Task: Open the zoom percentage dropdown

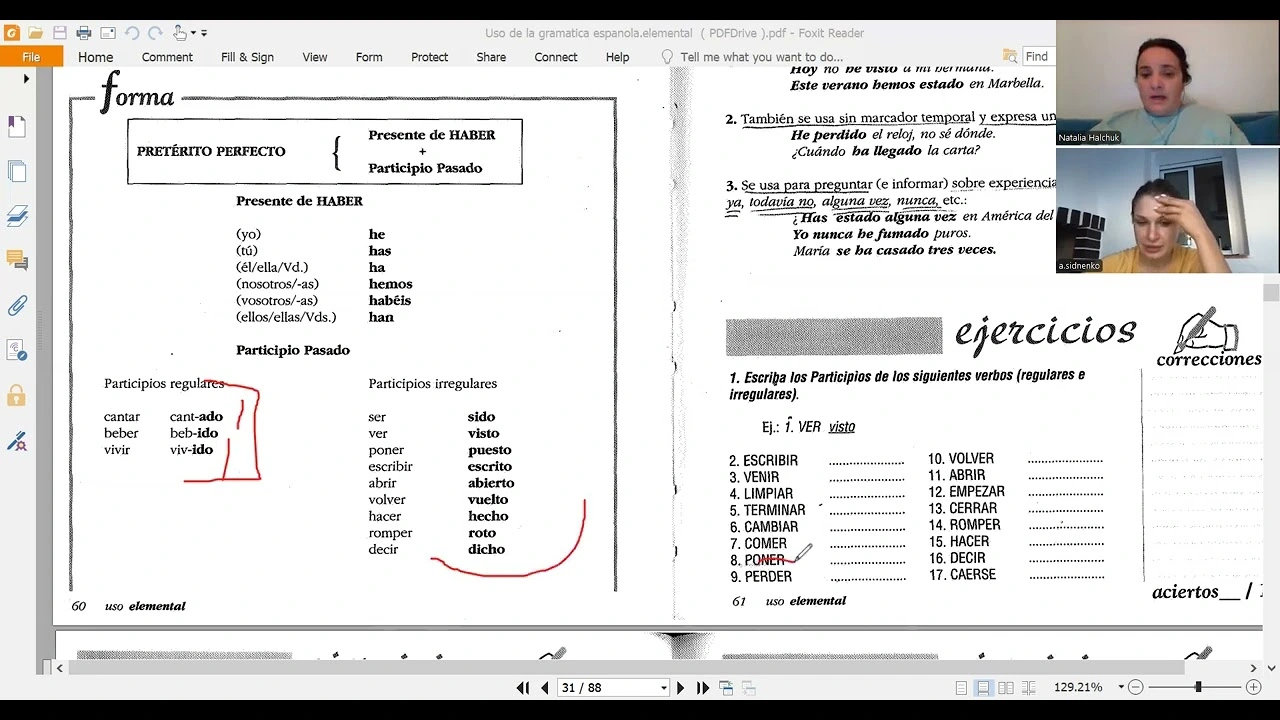Action: point(1121,688)
